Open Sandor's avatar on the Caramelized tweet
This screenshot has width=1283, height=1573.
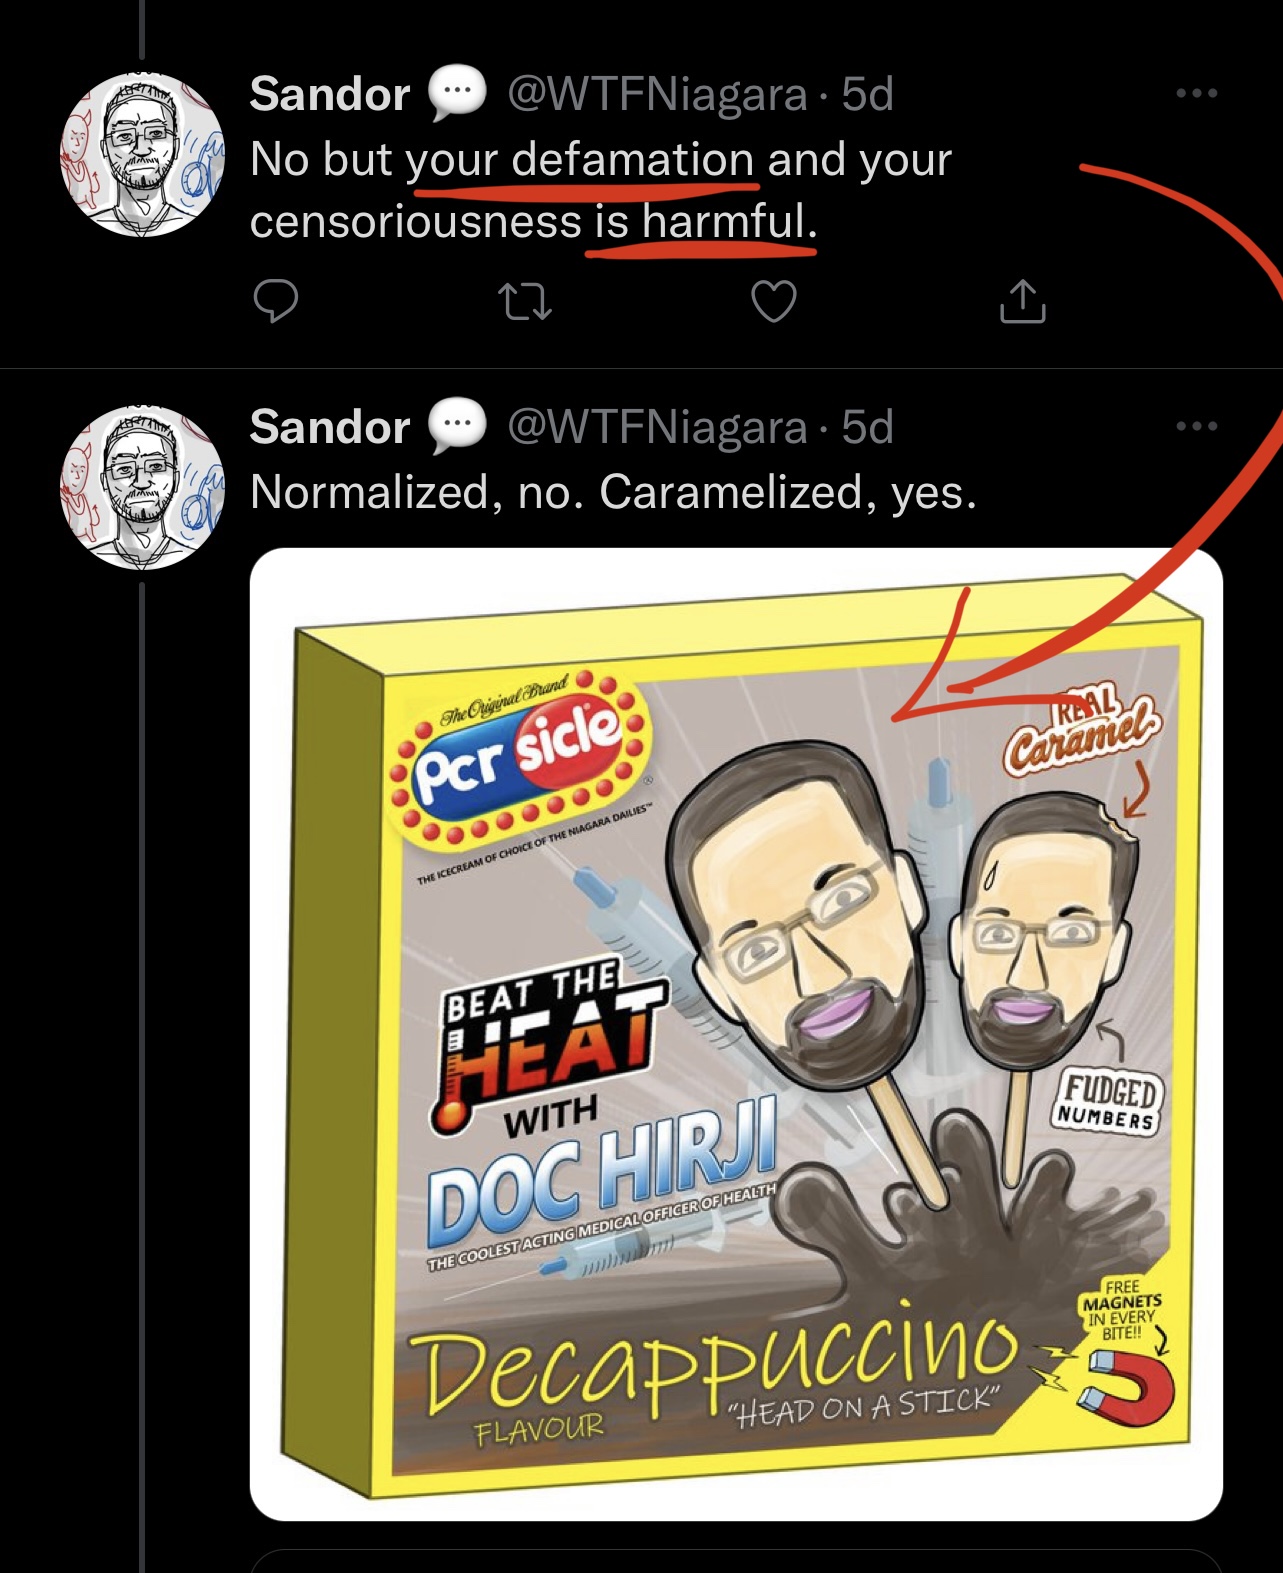pos(142,488)
